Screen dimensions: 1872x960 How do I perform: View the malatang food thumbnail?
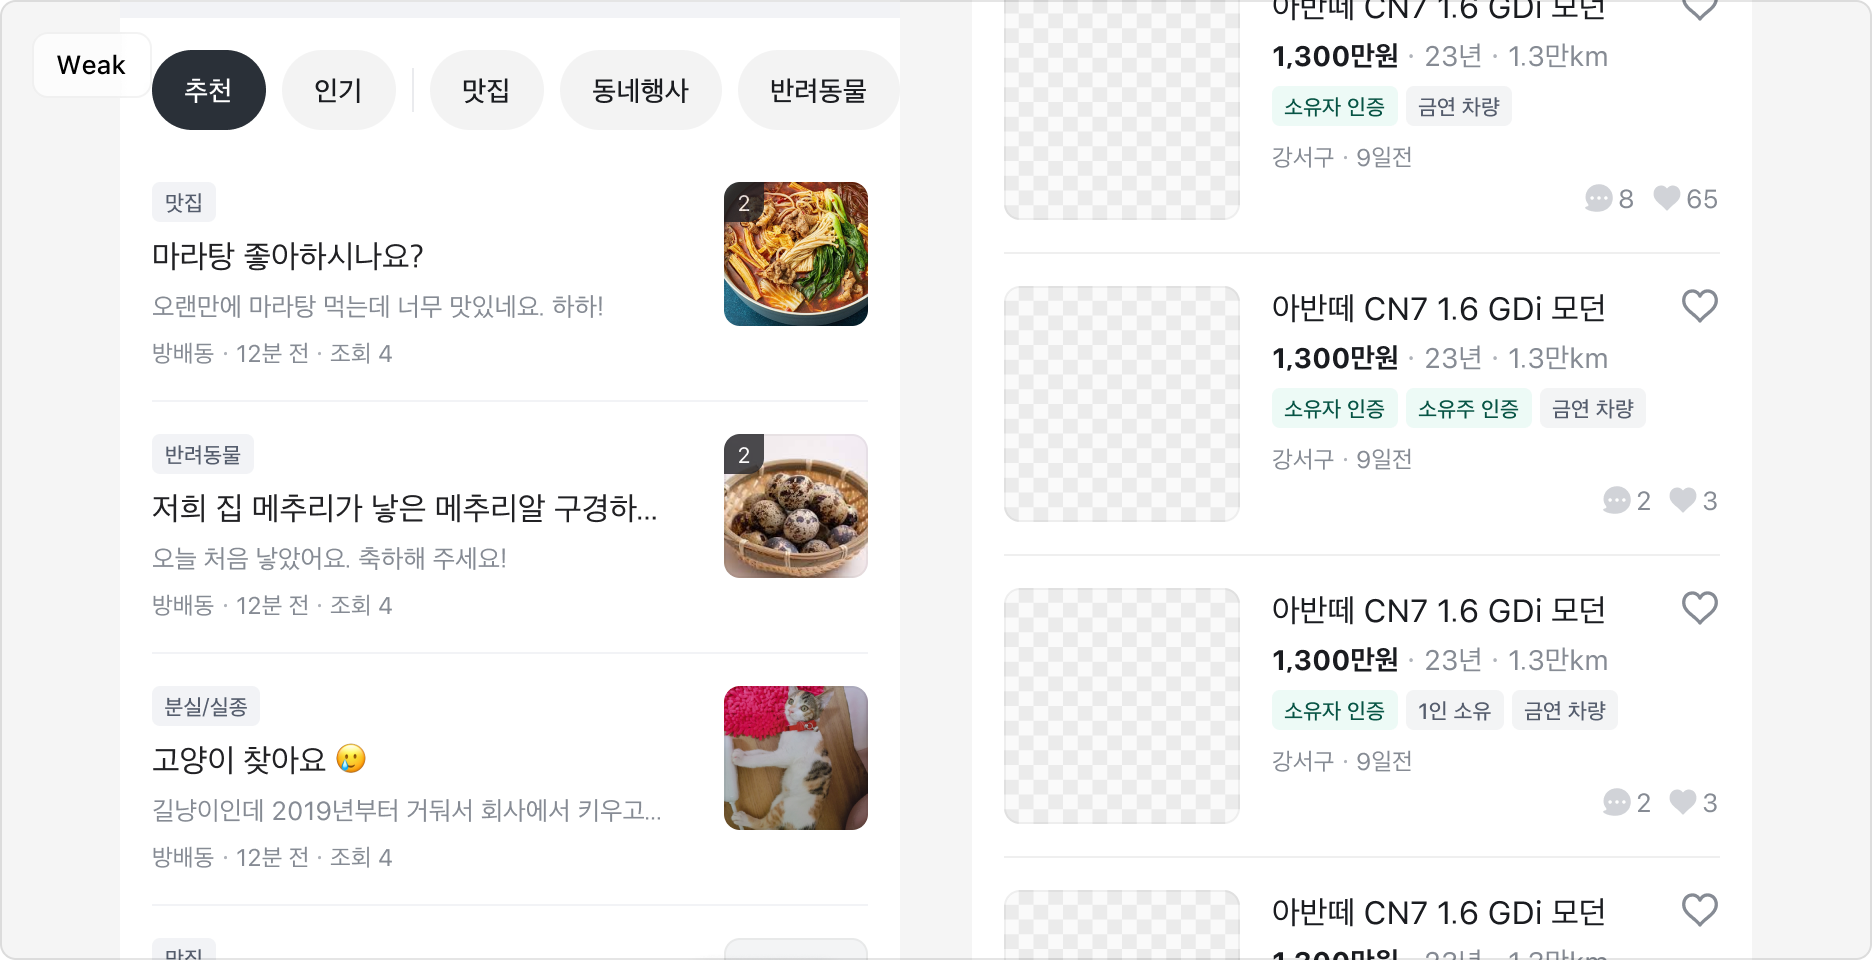796,254
